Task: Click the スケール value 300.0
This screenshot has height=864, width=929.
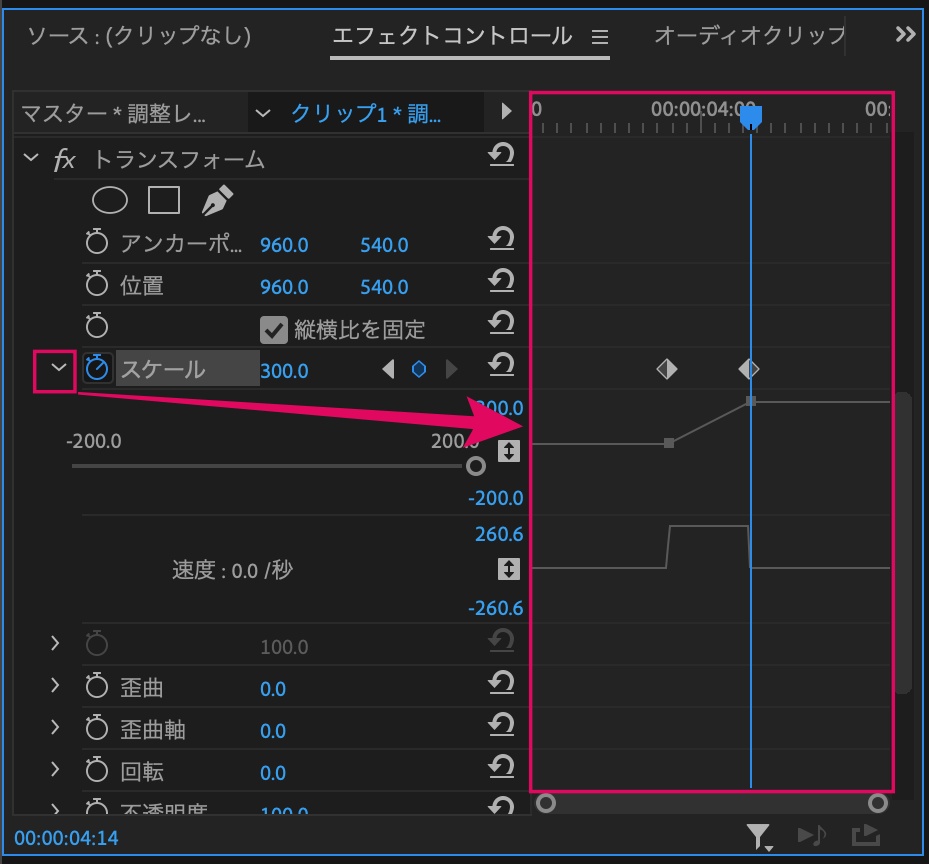Action: coord(284,371)
